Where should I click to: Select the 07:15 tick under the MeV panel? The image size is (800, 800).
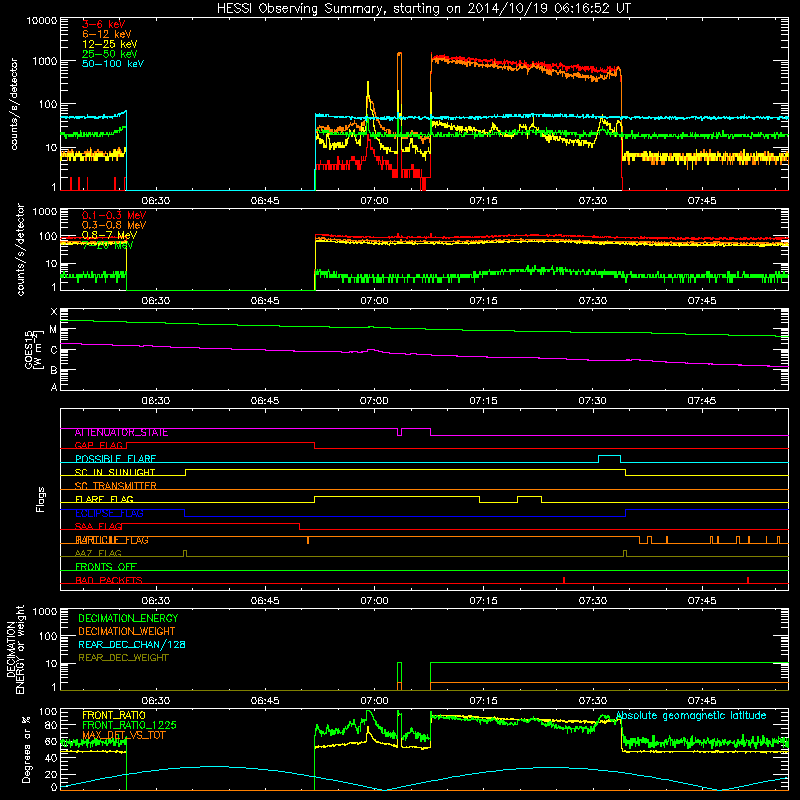[x=483, y=301]
